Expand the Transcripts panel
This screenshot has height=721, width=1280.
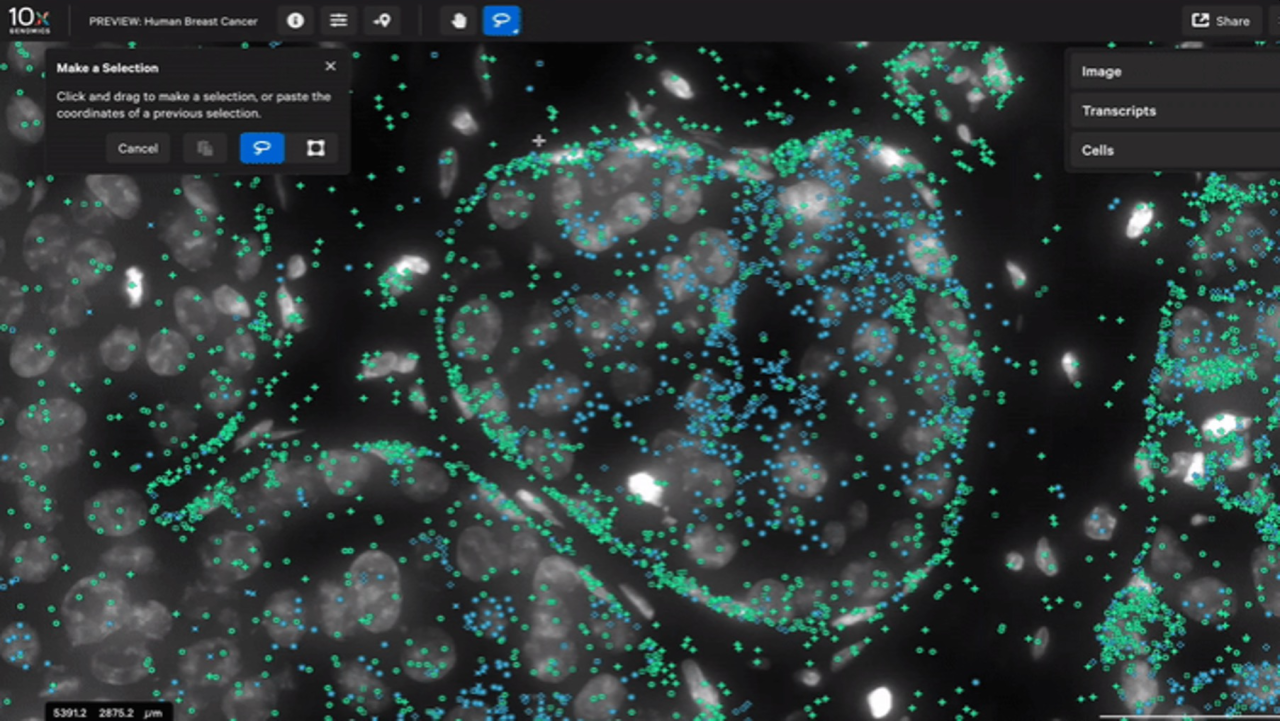(x=1173, y=111)
